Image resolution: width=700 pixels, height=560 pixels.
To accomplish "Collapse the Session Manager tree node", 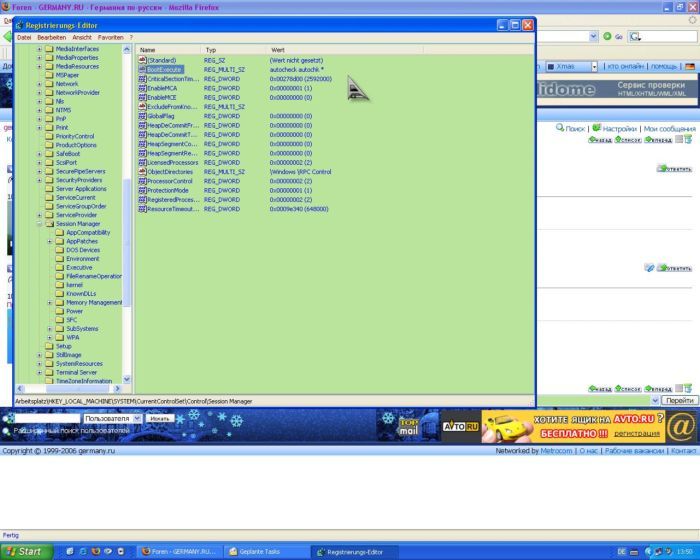I will (x=40, y=224).
